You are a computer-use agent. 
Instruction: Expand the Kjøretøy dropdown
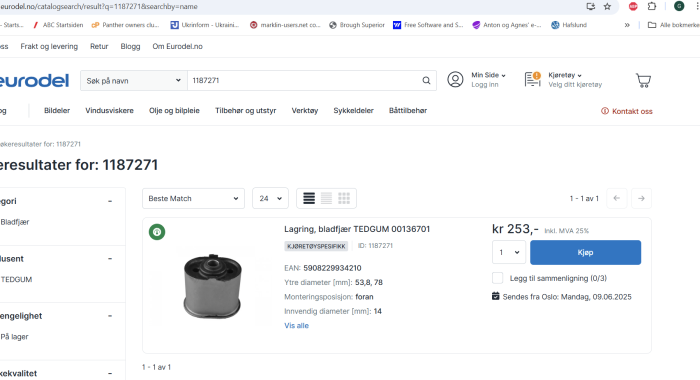point(565,75)
